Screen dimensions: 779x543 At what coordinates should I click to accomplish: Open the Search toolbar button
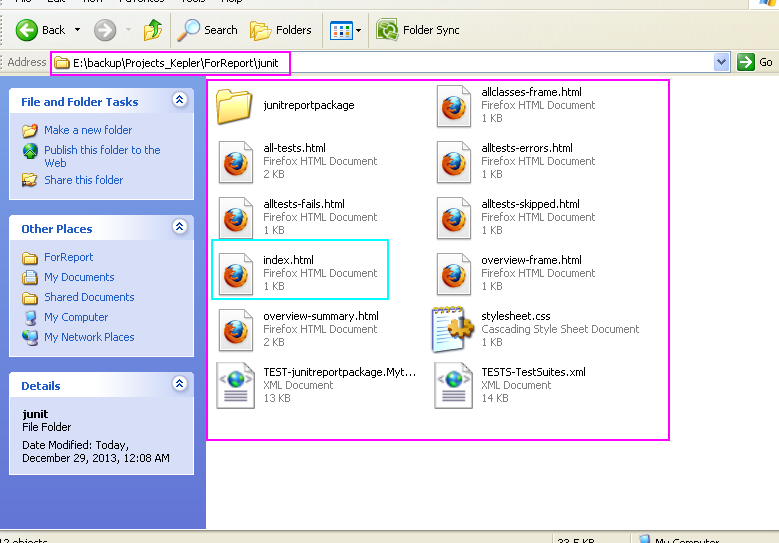click(x=208, y=30)
